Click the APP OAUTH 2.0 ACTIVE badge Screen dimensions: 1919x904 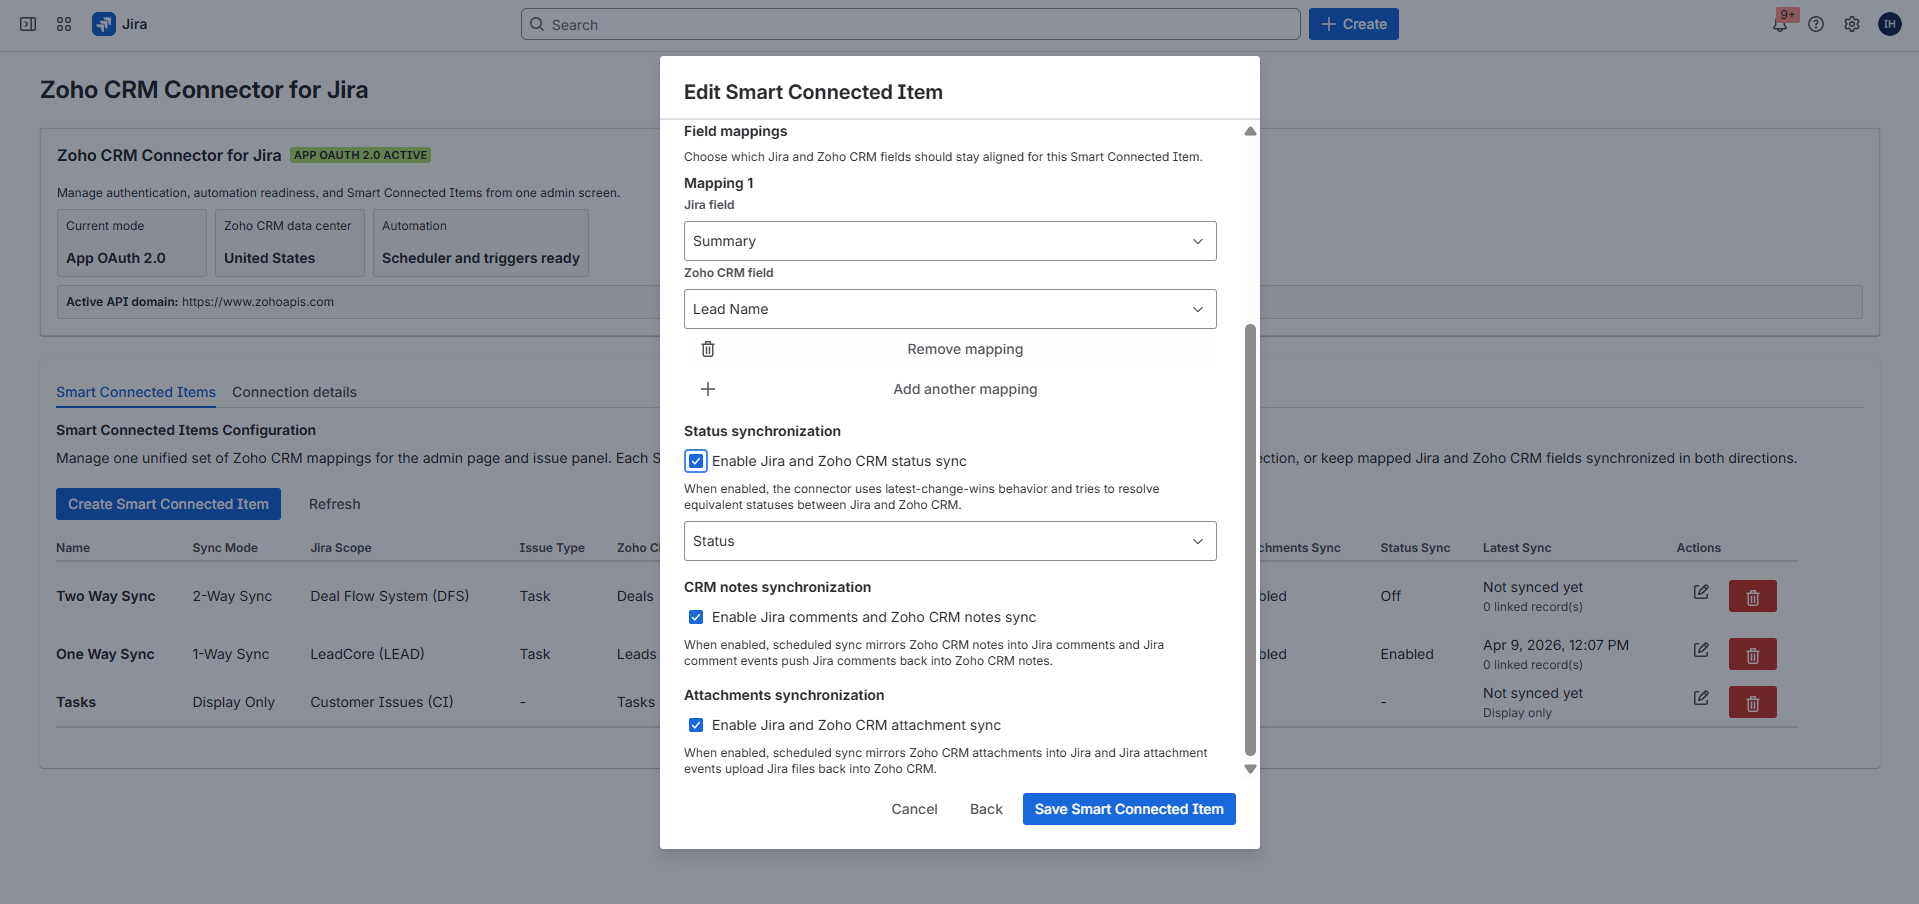360,155
